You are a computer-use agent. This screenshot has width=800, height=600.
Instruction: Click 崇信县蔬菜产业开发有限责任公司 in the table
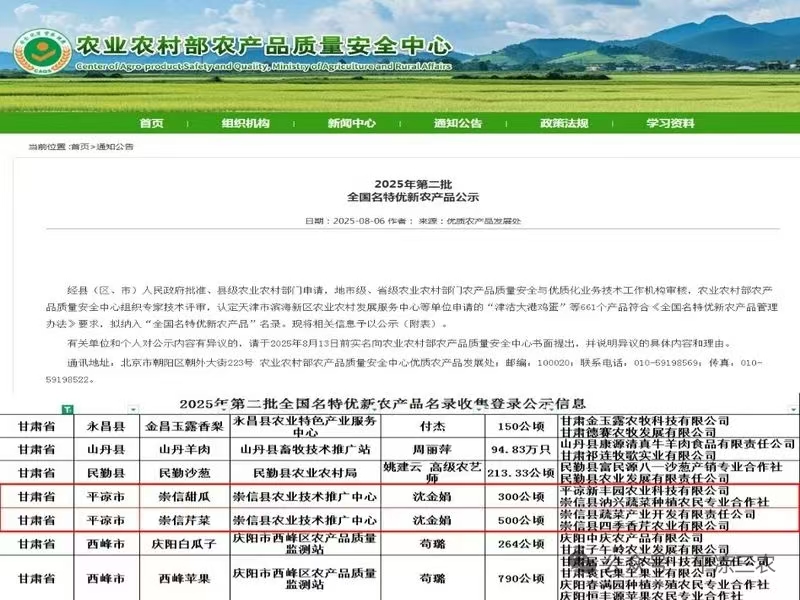(658, 514)
